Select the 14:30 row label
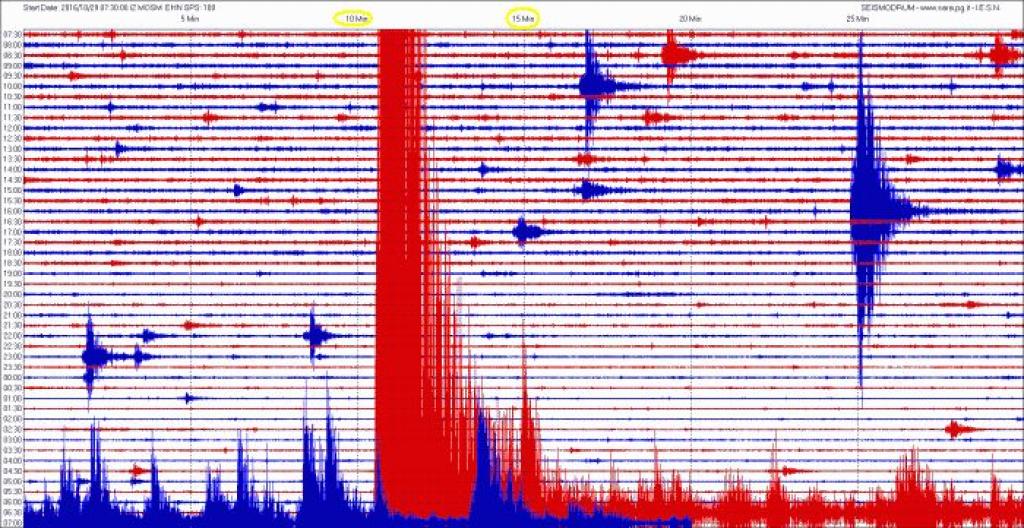1024x528 pixels. [12, 180]
